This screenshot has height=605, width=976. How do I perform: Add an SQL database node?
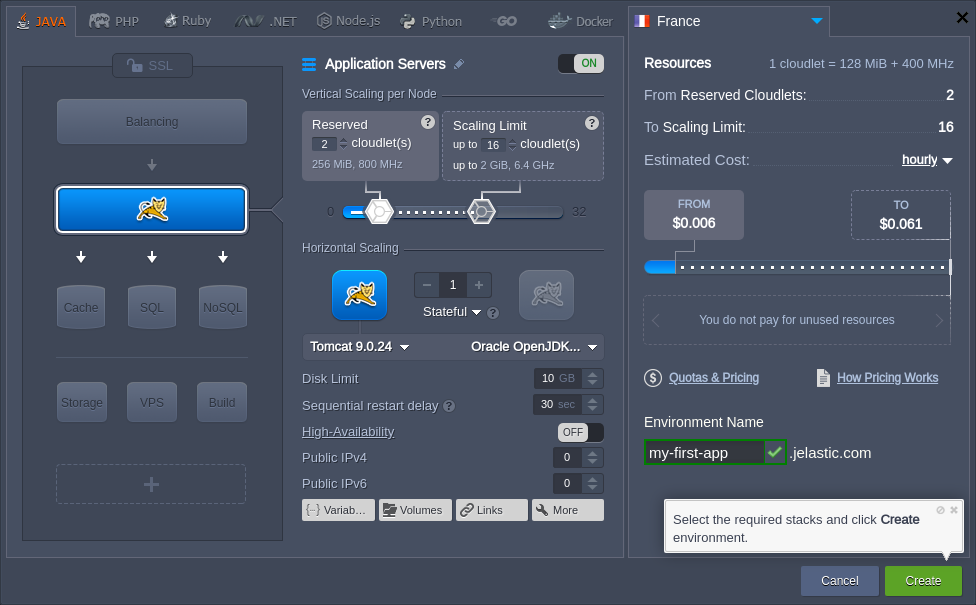tap(152, 307)
